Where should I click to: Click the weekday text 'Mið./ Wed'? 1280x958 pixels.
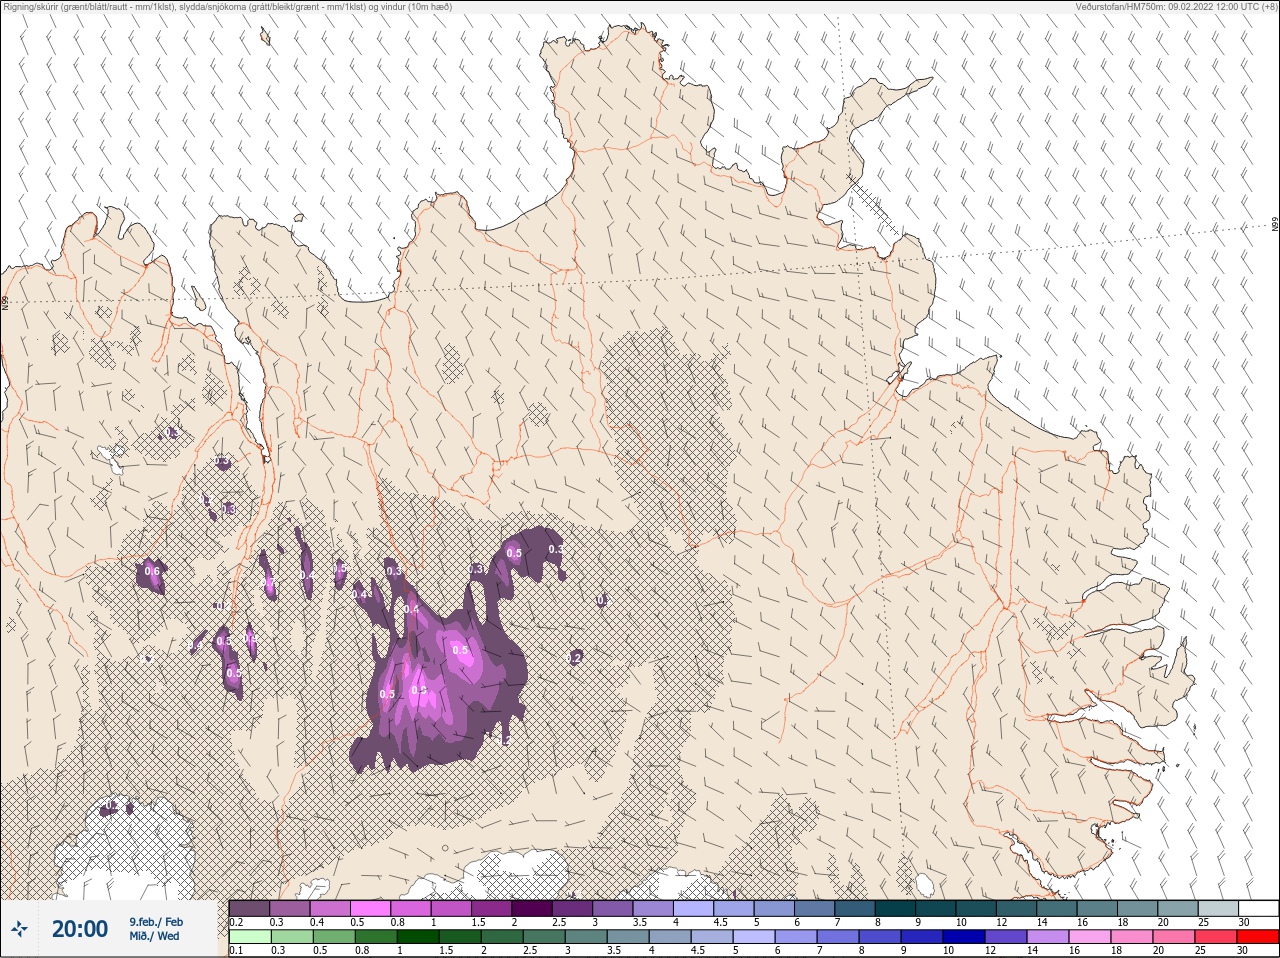(x=154, y=936)
